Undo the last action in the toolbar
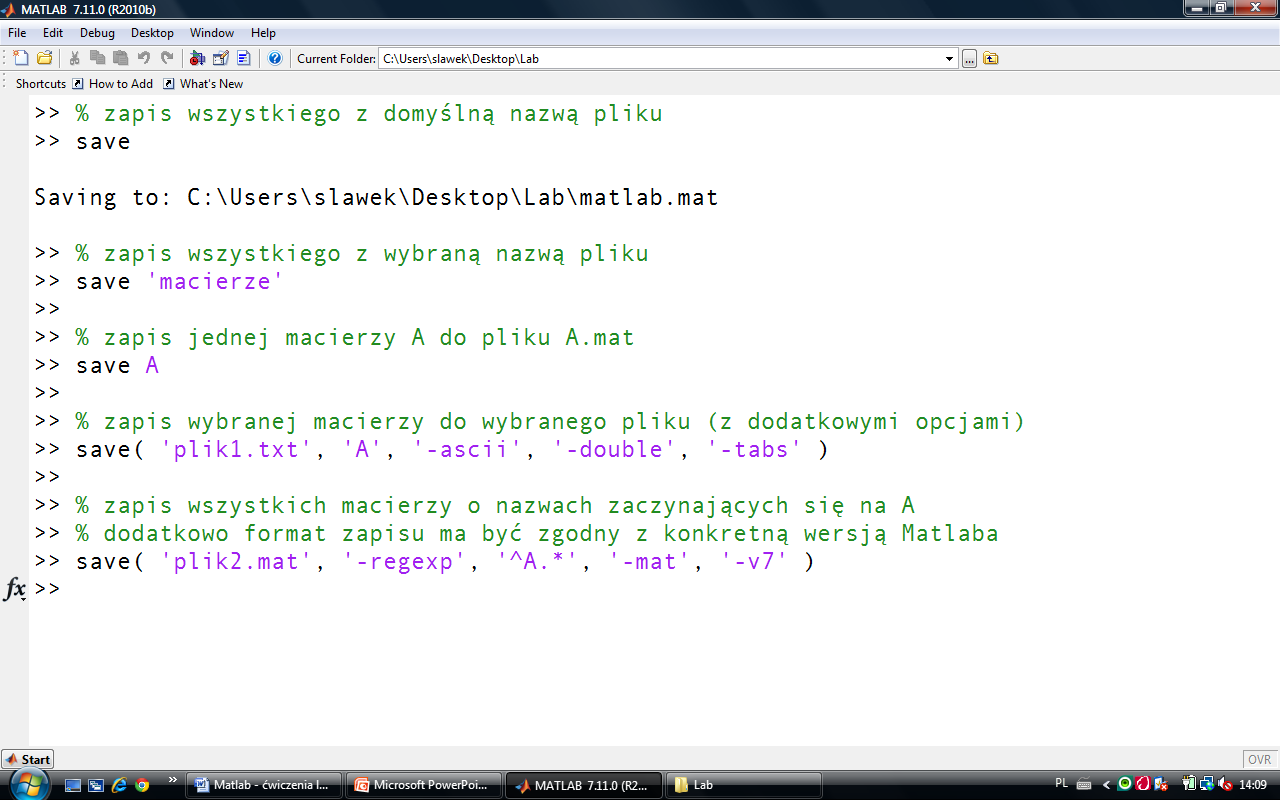This screenshot has height=800, width=1280. click(144, 58)
